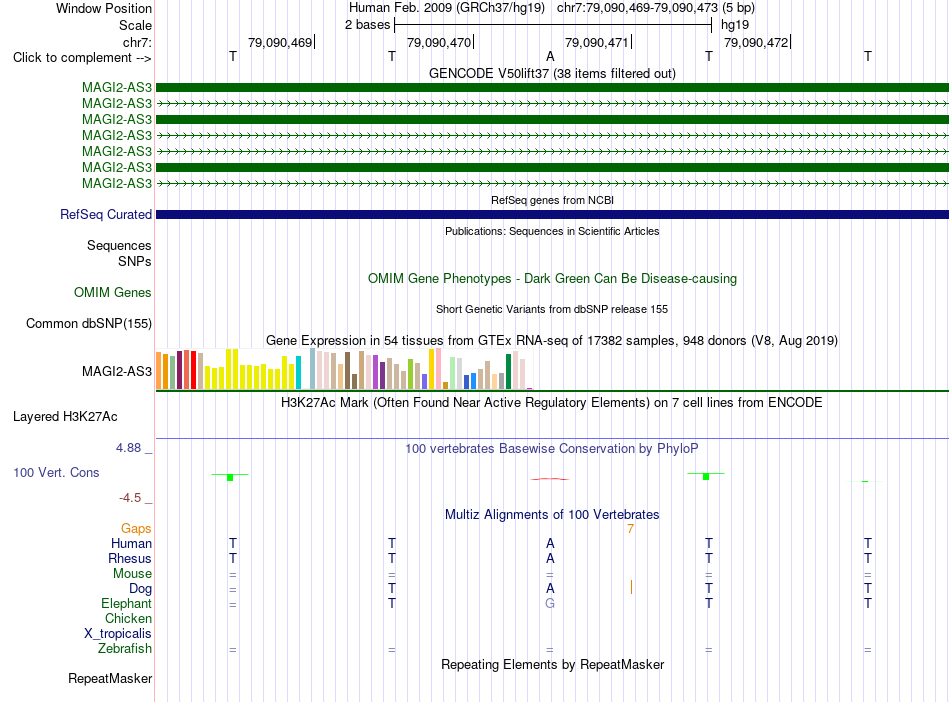
Task: Select the X_tropicalis alignment row label
Action: point(118,634)
